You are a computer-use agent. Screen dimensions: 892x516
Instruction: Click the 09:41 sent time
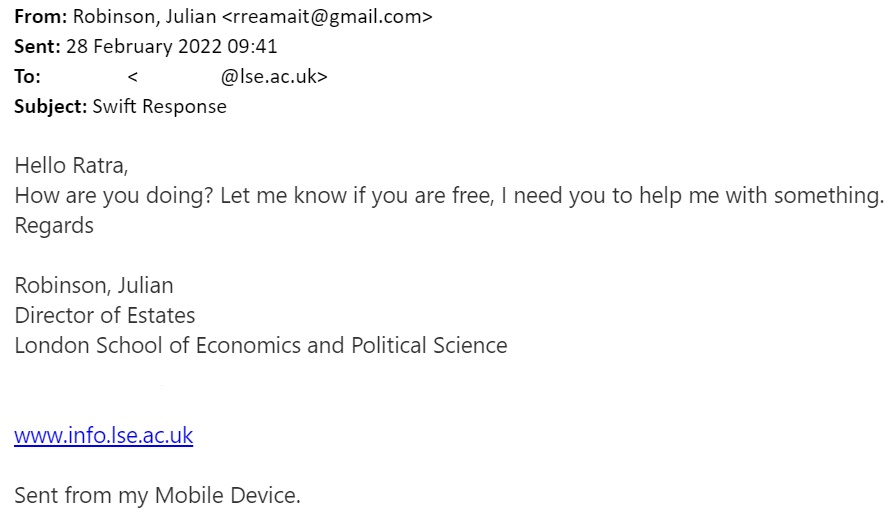256,46
